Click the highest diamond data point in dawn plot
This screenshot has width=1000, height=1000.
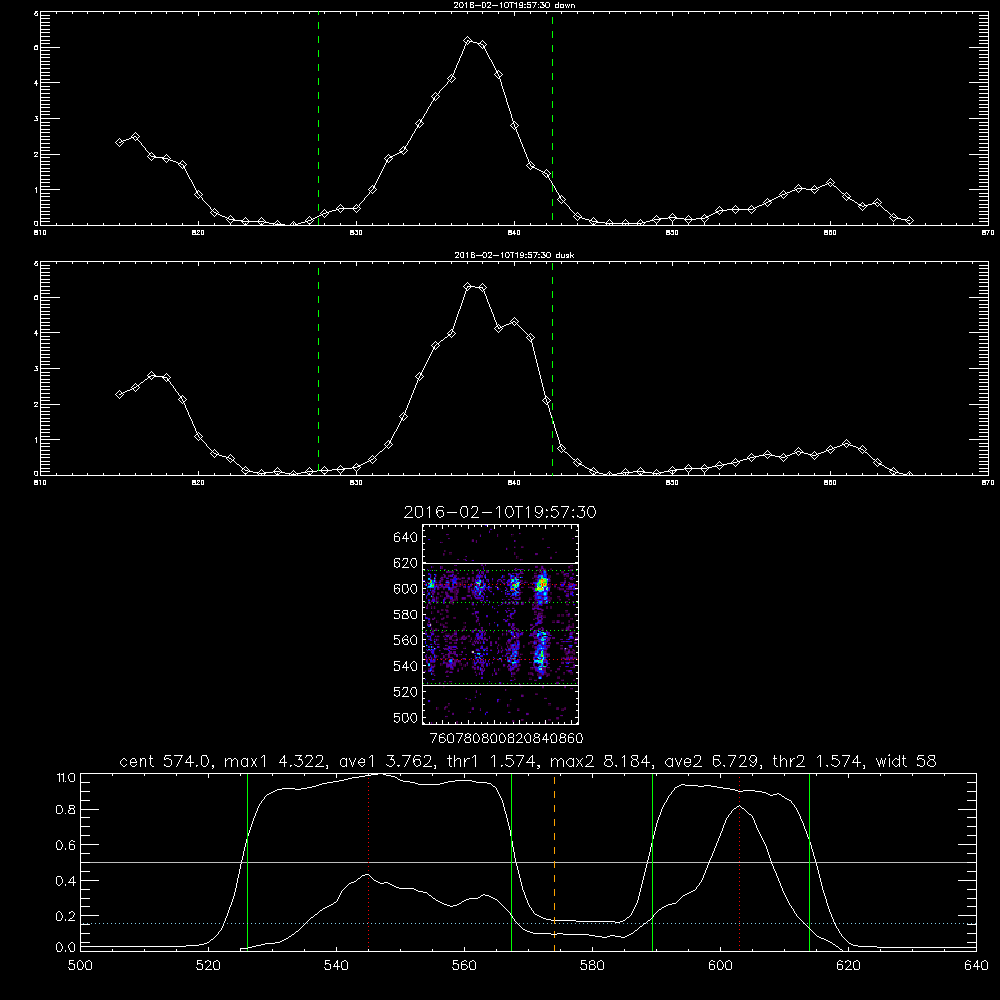tap(467, 41)
